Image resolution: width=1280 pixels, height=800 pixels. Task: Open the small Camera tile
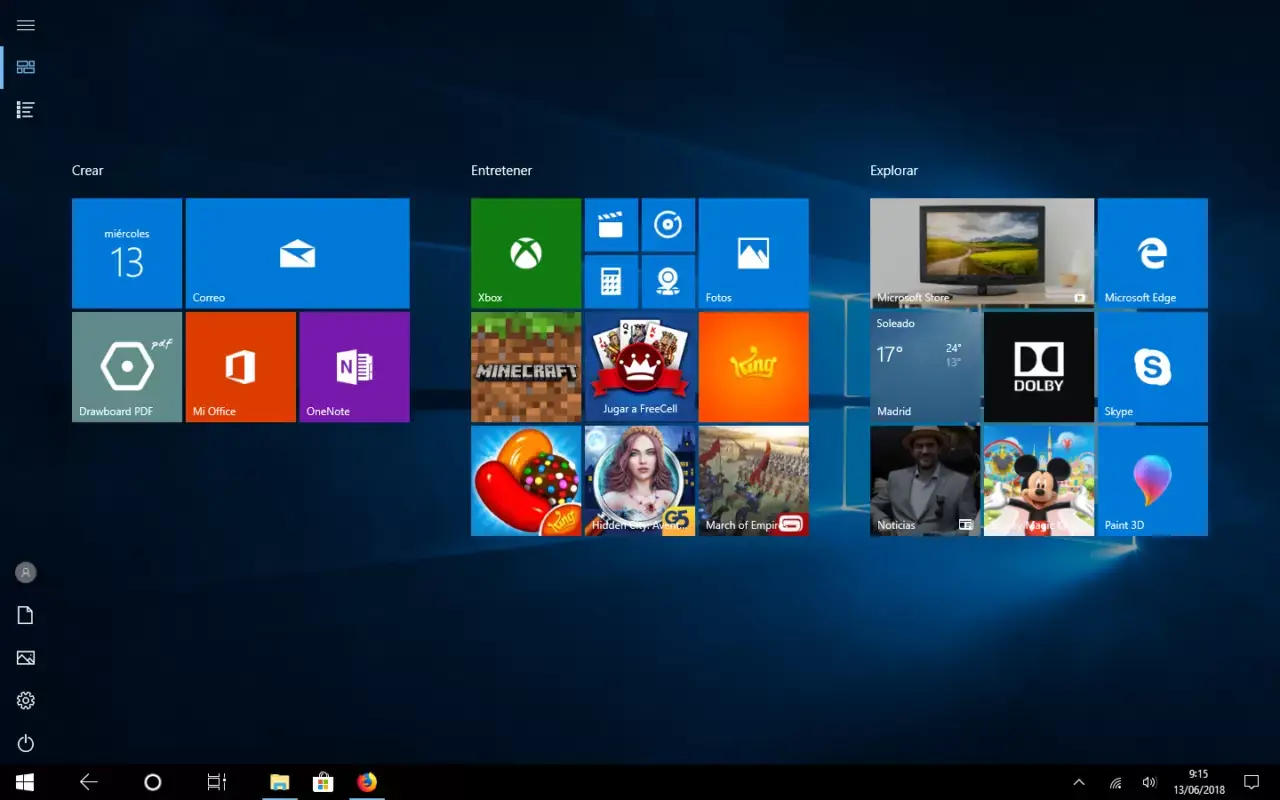[x=668, y=282]
